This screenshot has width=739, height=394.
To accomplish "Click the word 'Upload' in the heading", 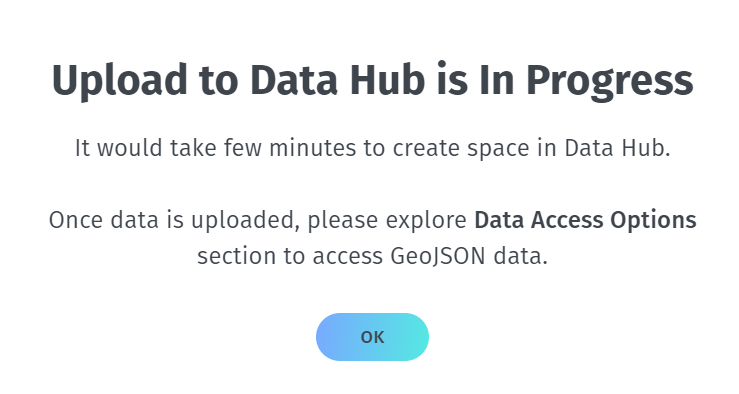I will tap(119, 81).
